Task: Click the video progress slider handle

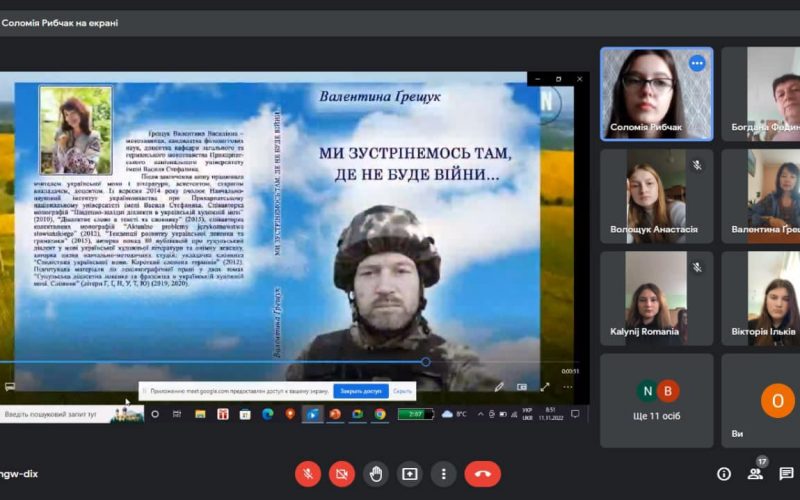Action: point(426,362)
